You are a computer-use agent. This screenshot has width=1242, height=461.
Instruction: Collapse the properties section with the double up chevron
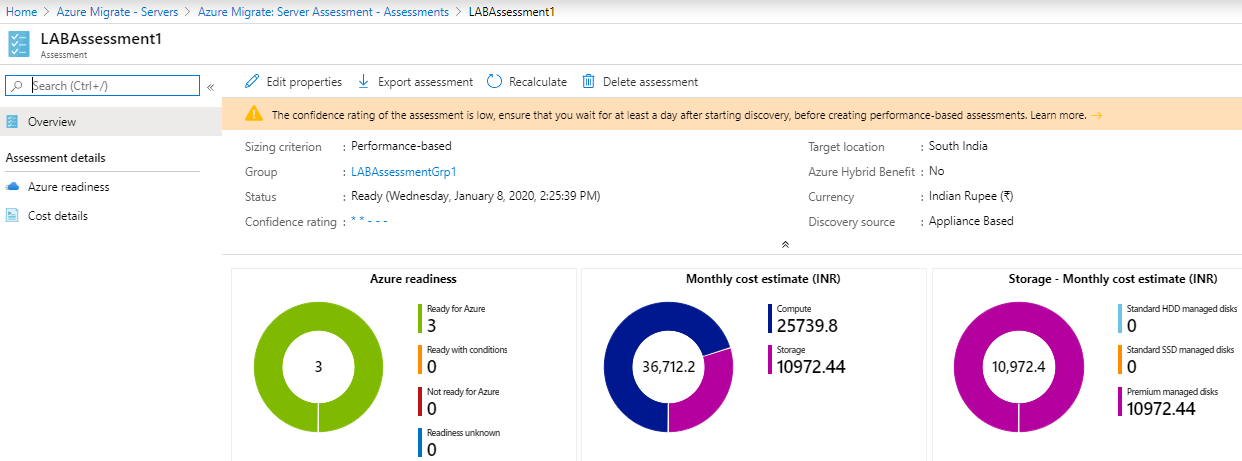(x=785, y=244)
